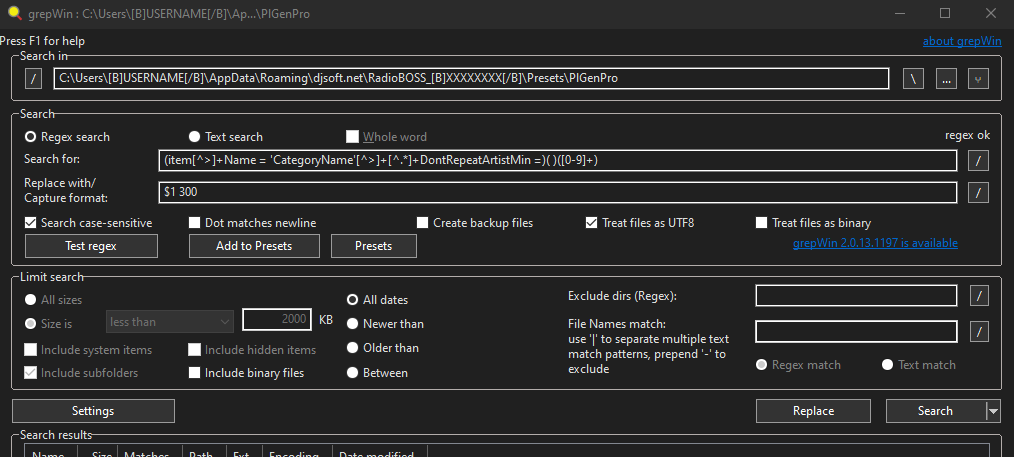Screen dimensions: 1014x457
Task: Click the backslash button right of search path
Action: 913,79
